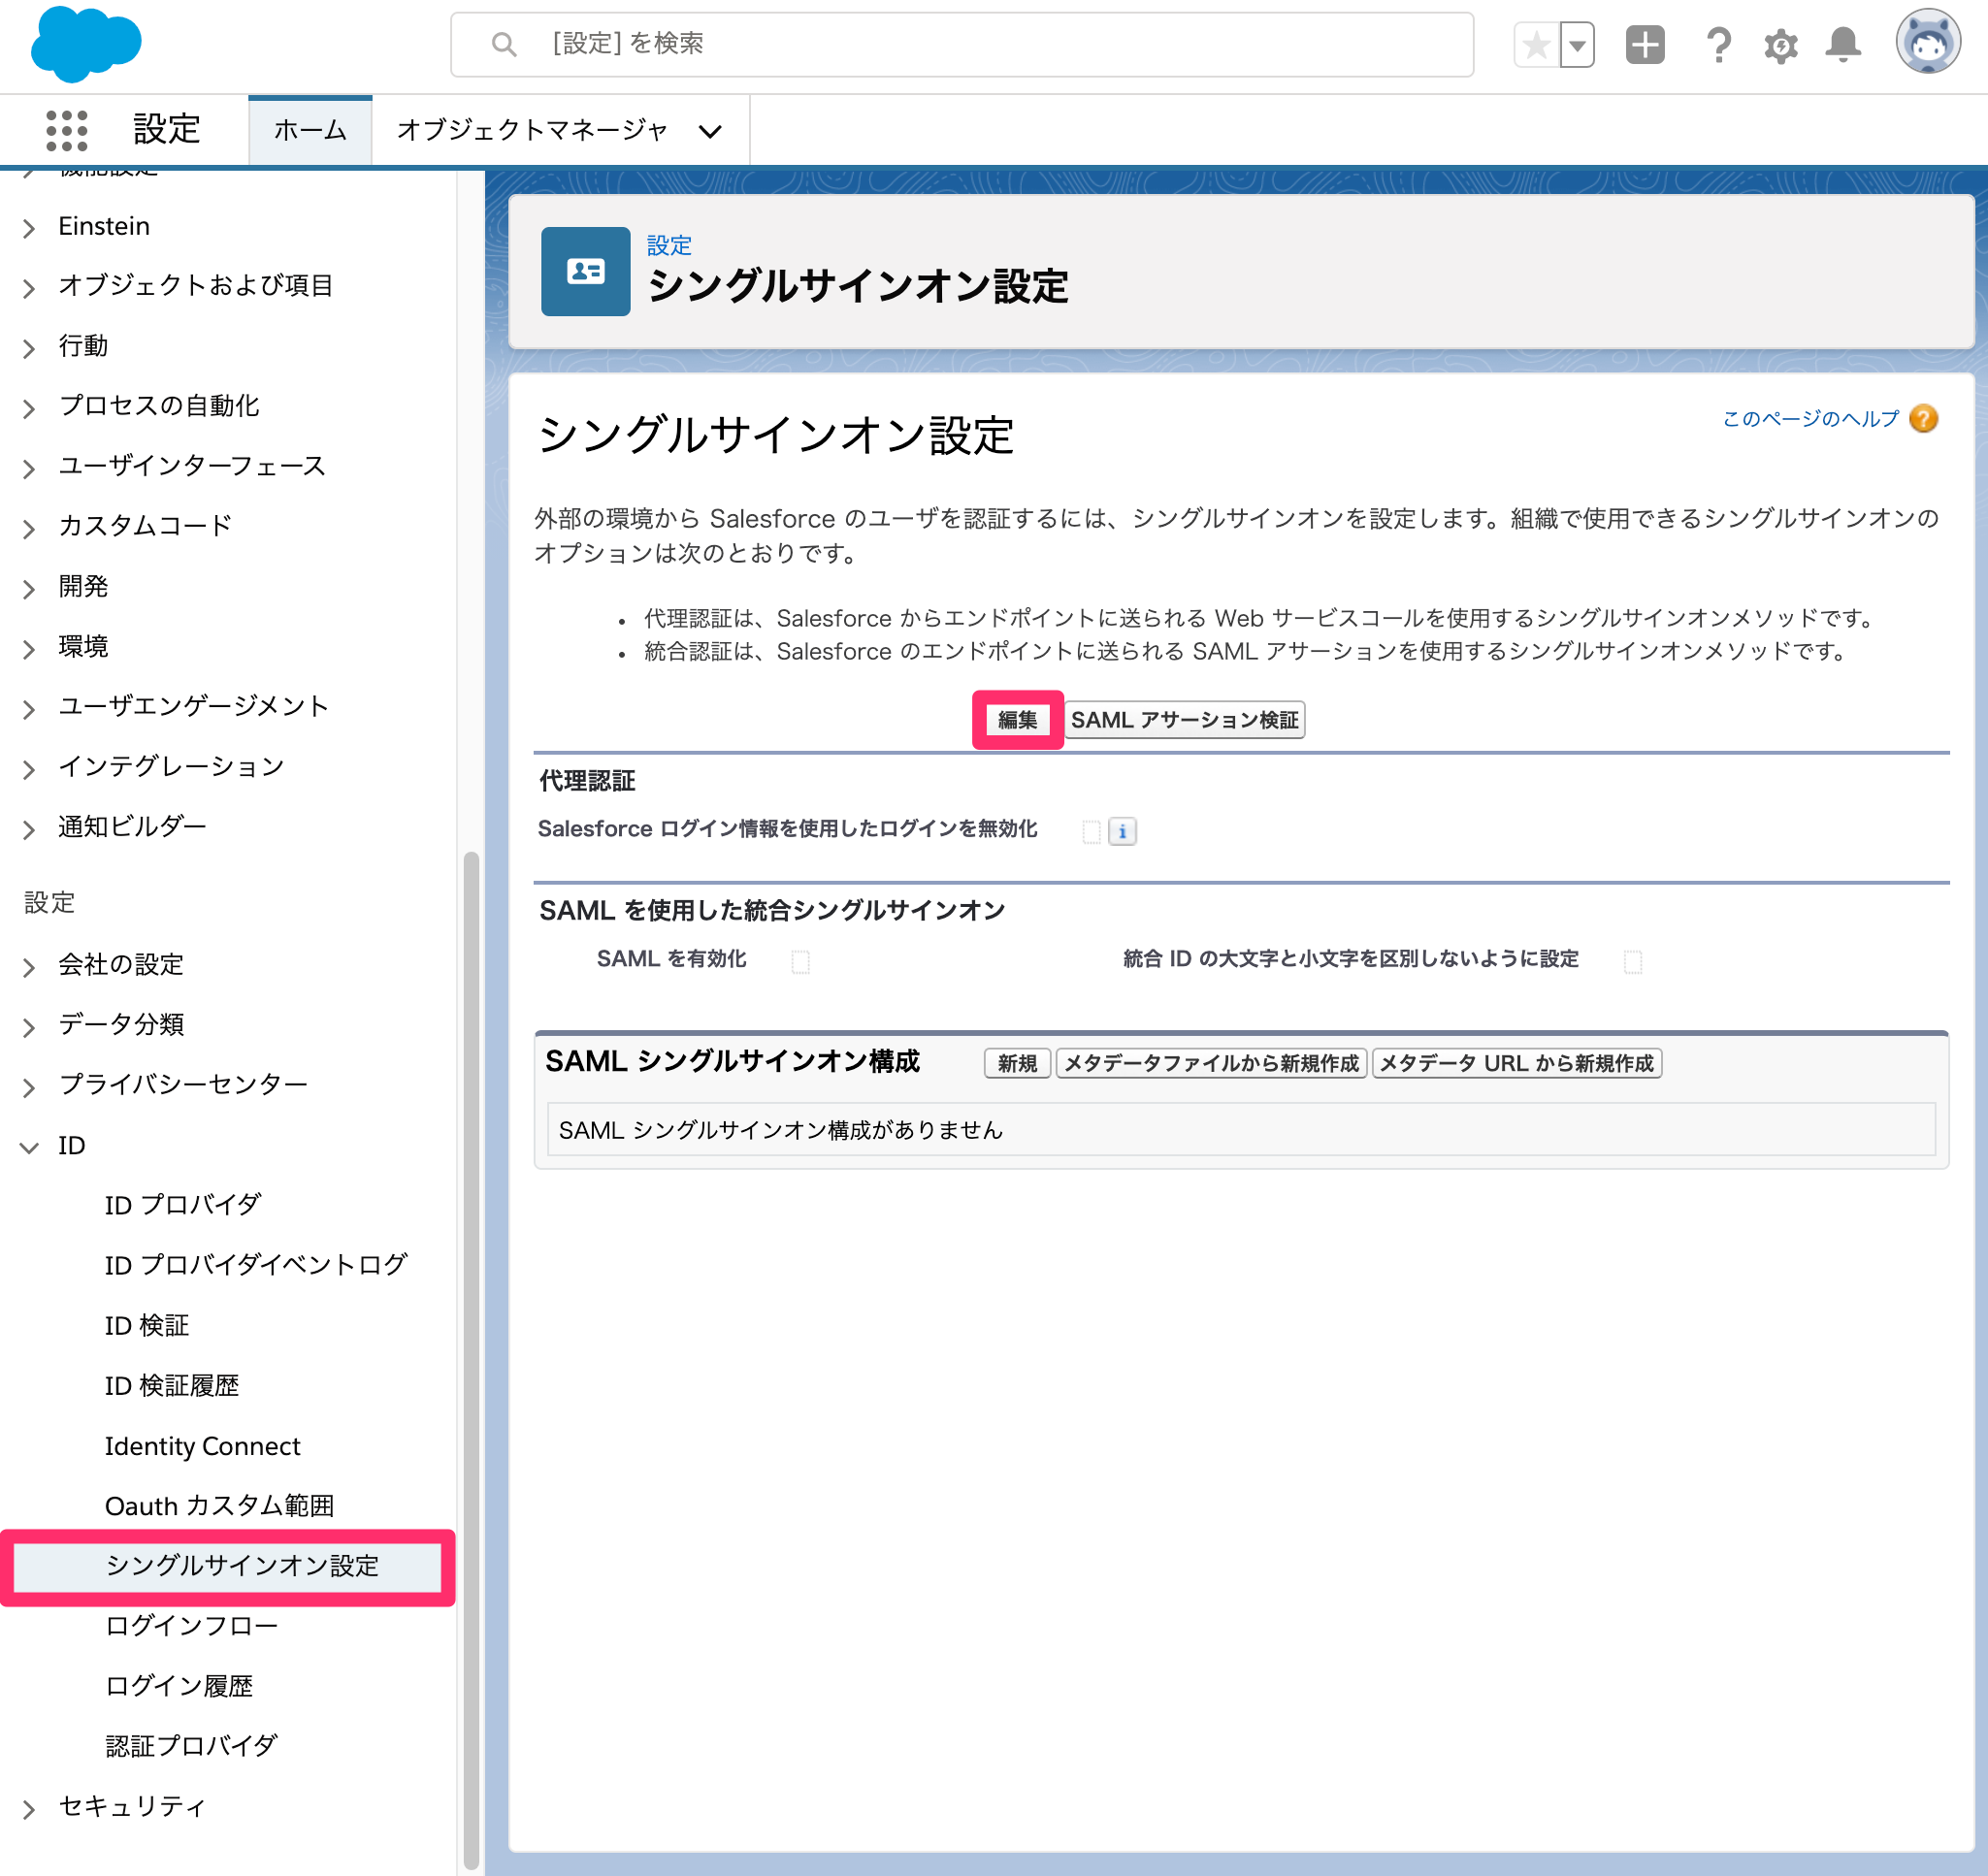Viewport: 1988px width, 1876px height.
Task: Open このページのヘルプ link
Action: pyautogui.click(x=1809, y=418)
